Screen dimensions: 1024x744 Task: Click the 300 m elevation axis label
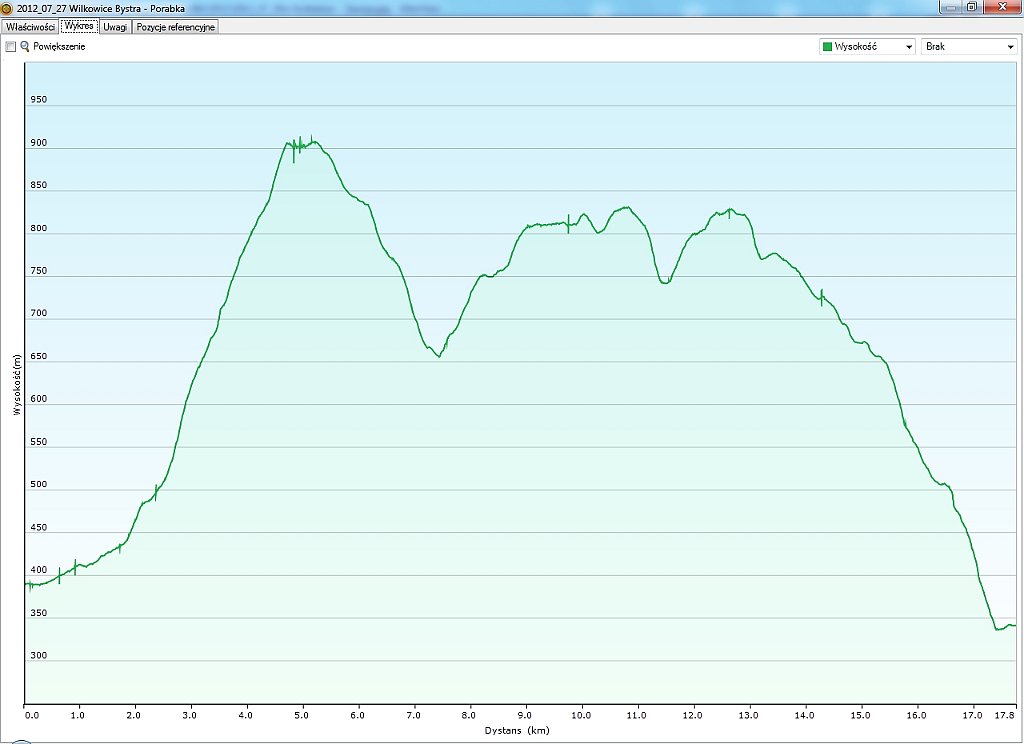39,656
